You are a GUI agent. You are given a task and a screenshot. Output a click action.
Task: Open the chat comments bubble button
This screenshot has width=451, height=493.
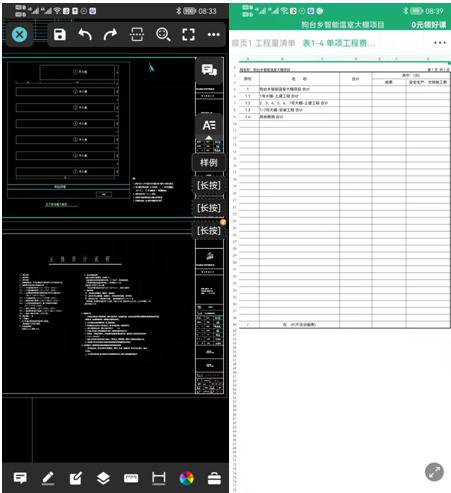[x=209, y=70]
